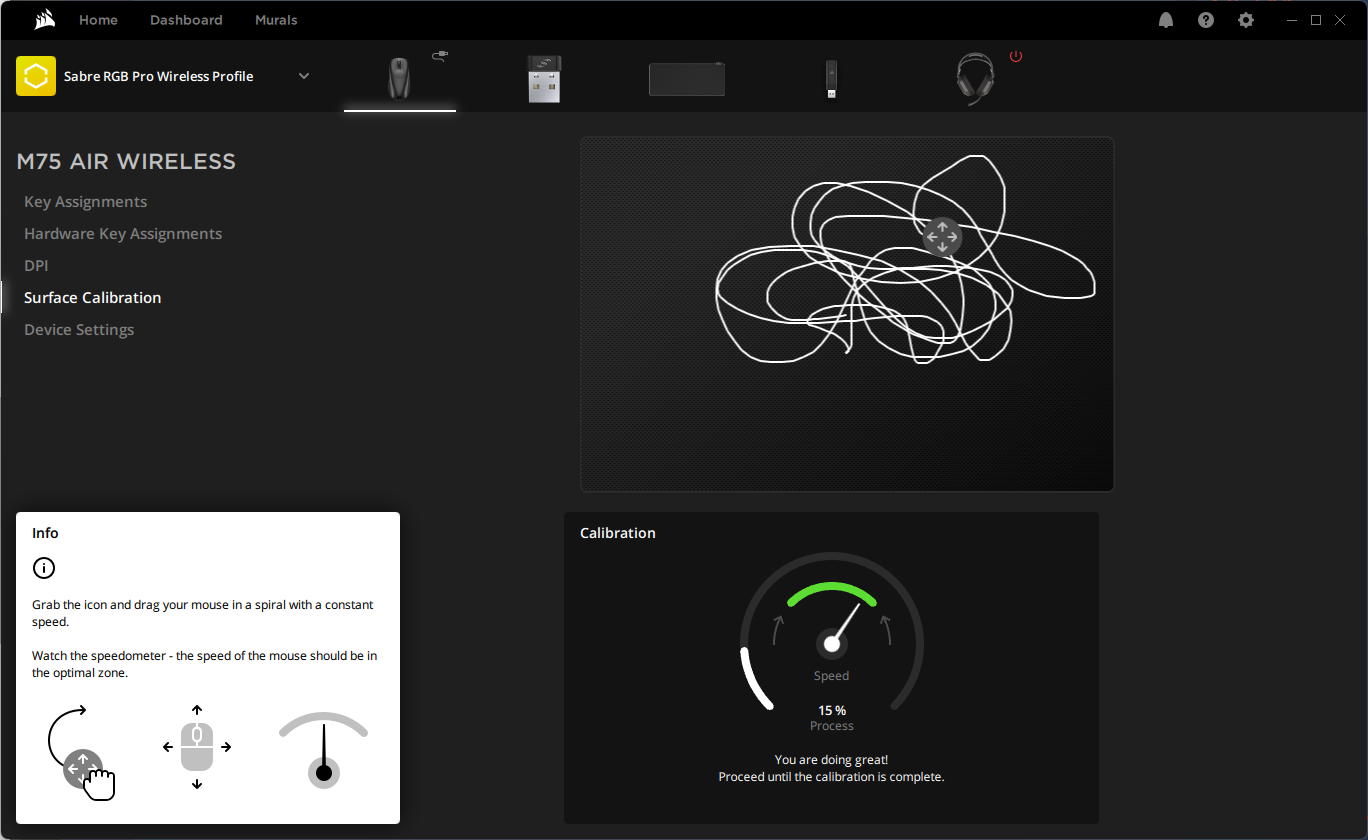This screenshot has height=840, width=1368.
Task: Expand the profile selector chevron
Action: pos(304,76)
